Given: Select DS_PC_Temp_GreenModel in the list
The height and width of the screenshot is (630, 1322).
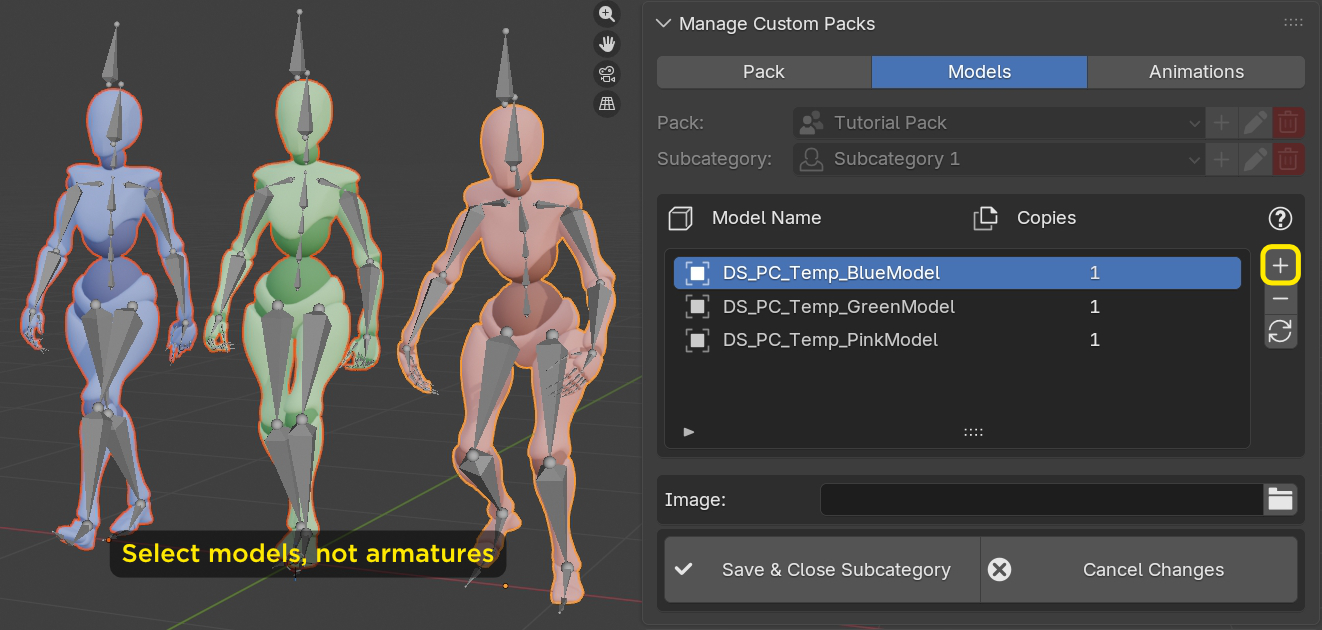Looking at the screenshot, I should pos(838,307).
